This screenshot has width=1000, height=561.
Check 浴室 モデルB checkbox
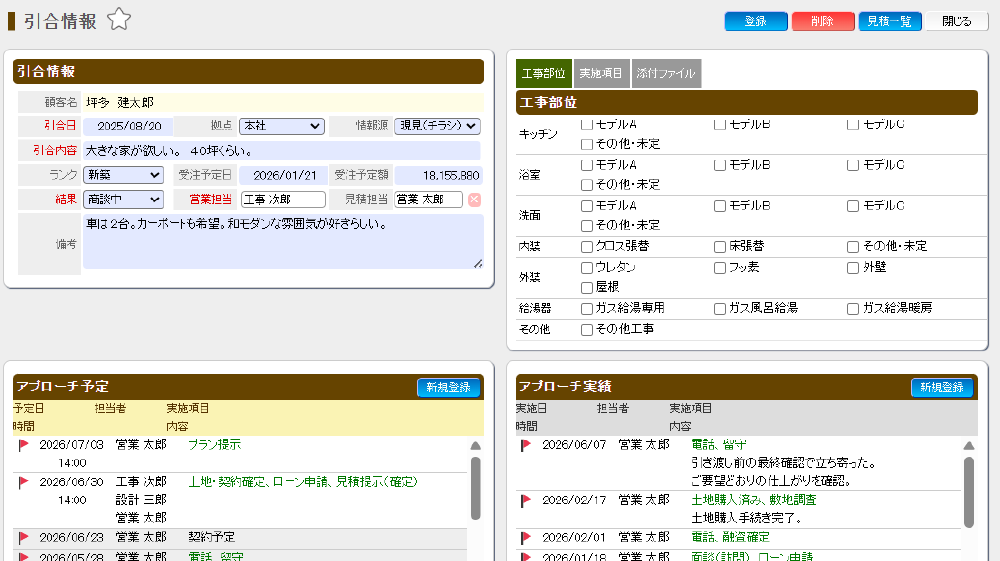pyautogui.click(x=719, y=165)
